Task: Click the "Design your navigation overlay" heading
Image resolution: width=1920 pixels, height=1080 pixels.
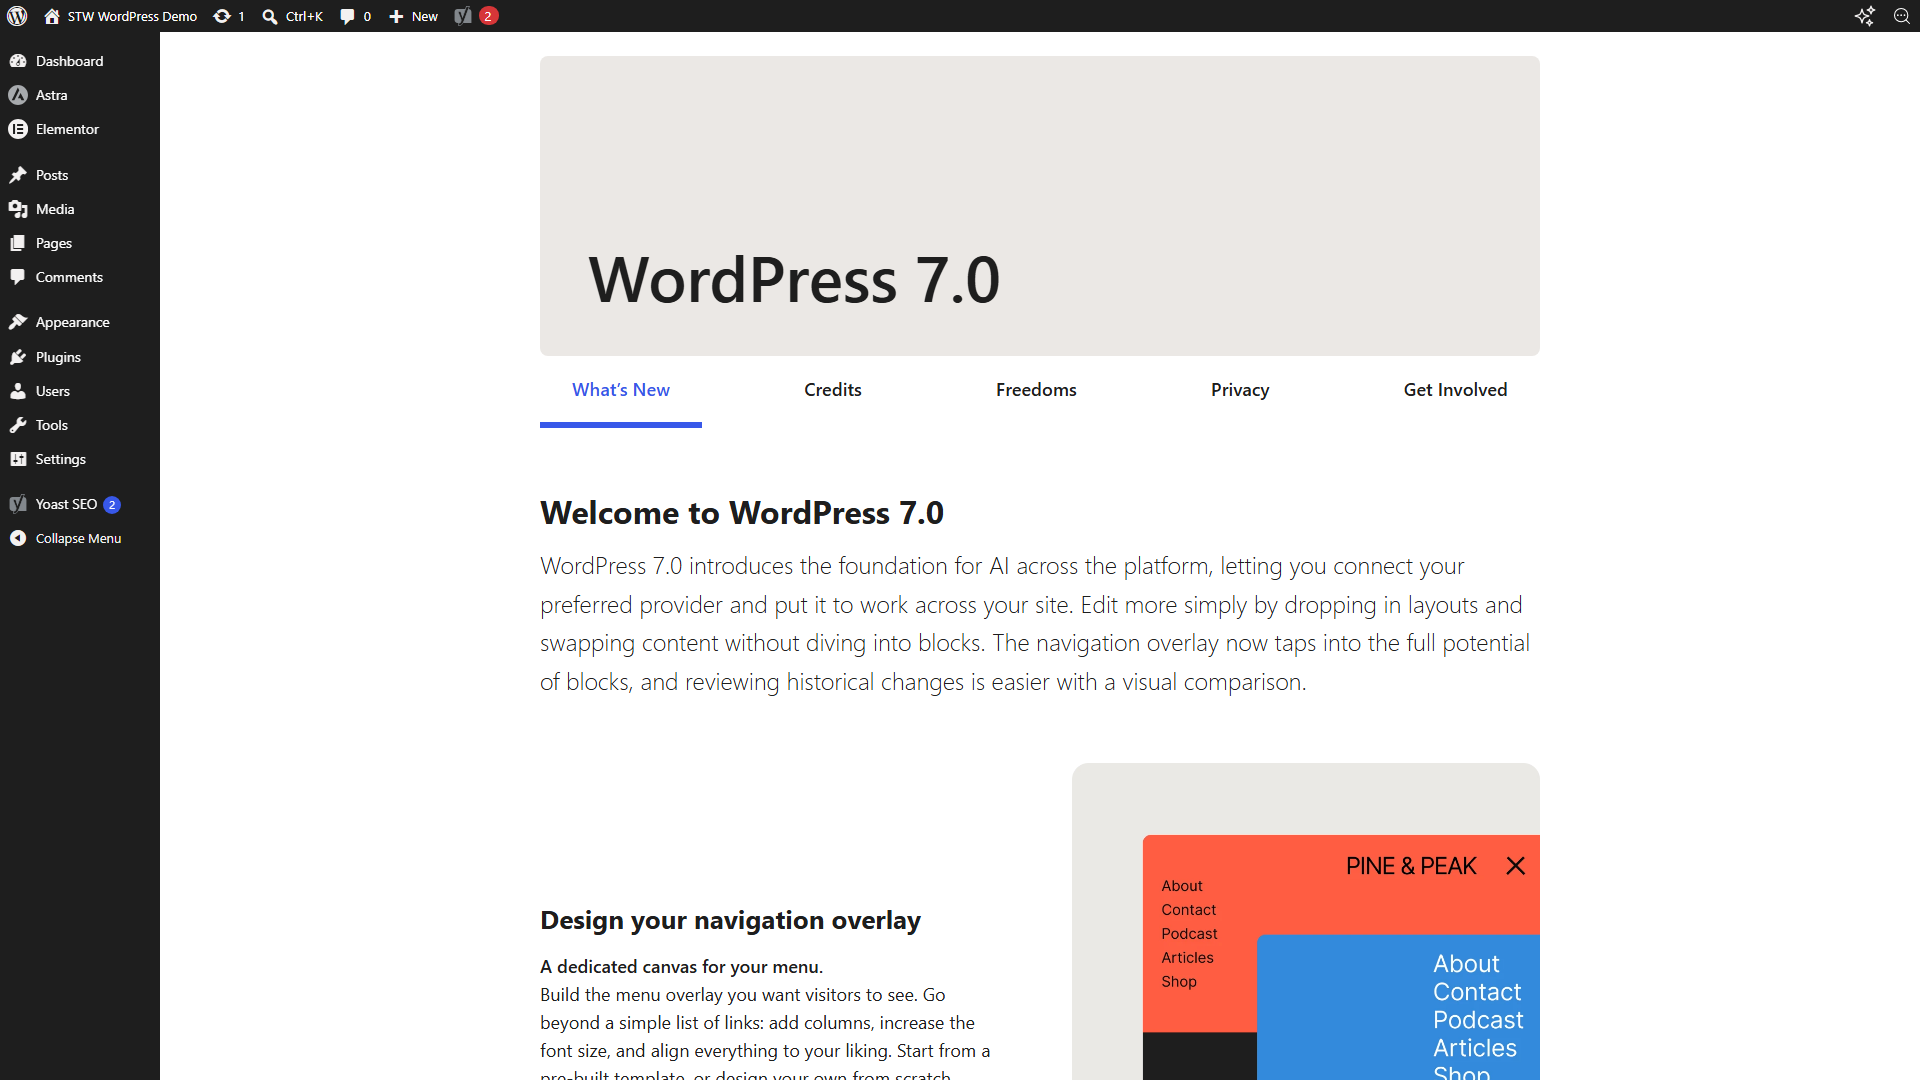Action: (730, 920)
